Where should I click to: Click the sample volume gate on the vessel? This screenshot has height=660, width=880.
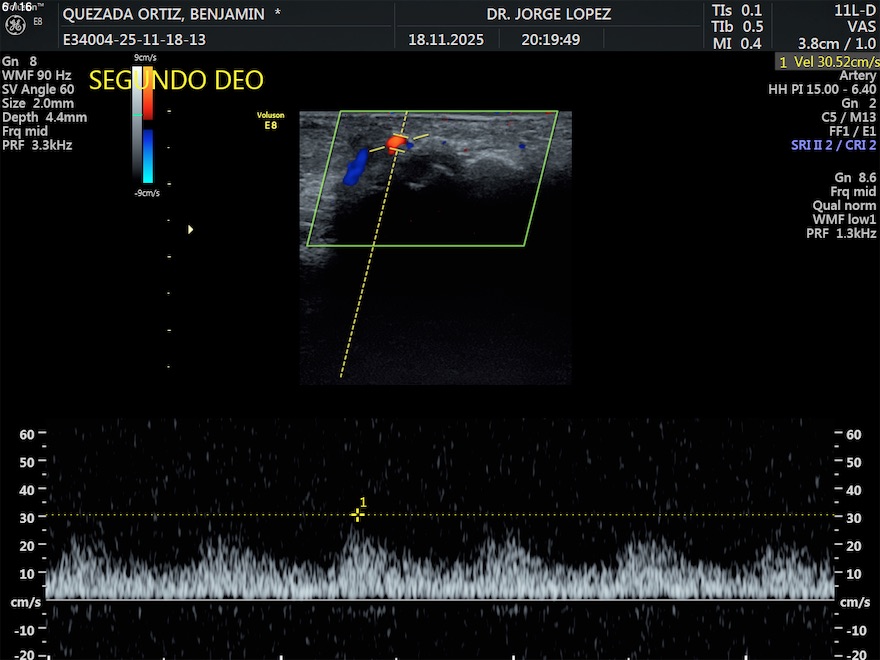(x=398, y=143)
